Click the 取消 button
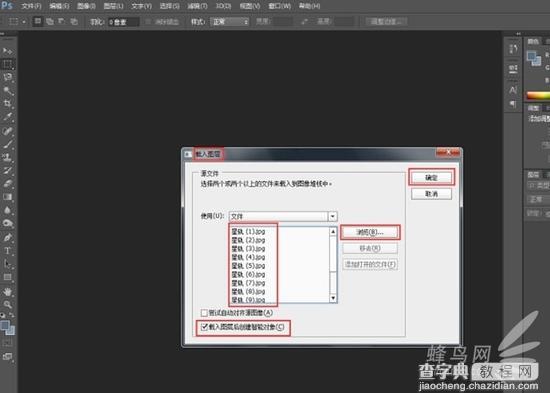The width and height of the screenshot is (550, 393). click(431, 194)
